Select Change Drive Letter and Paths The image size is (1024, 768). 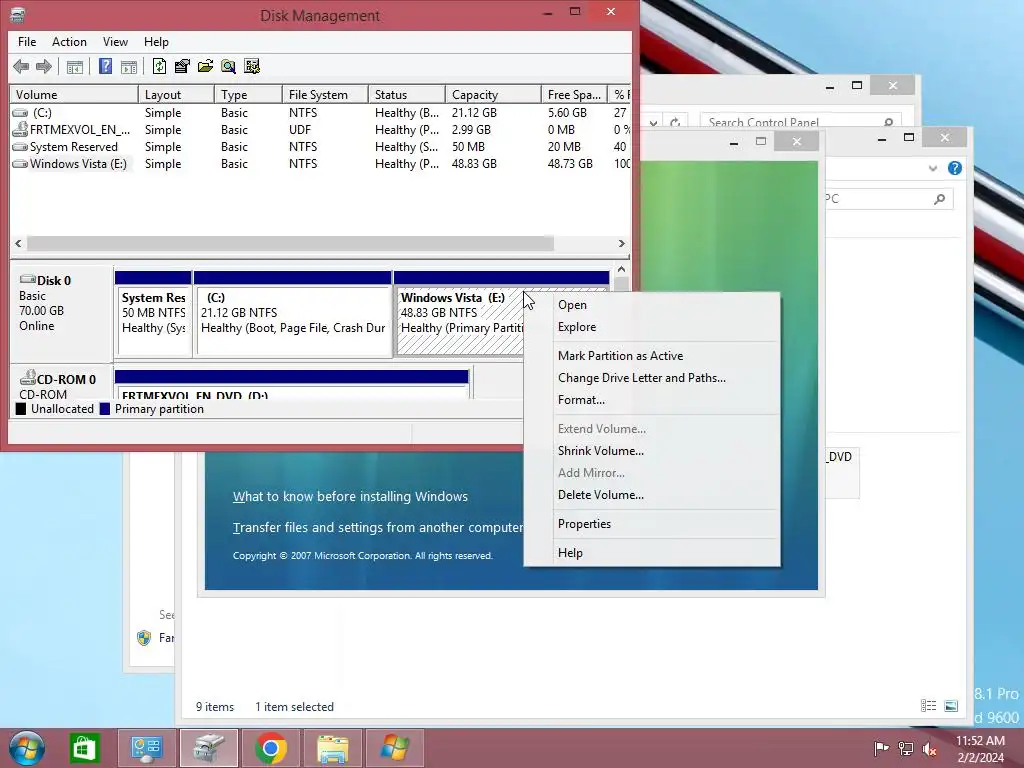coord(652,378)
